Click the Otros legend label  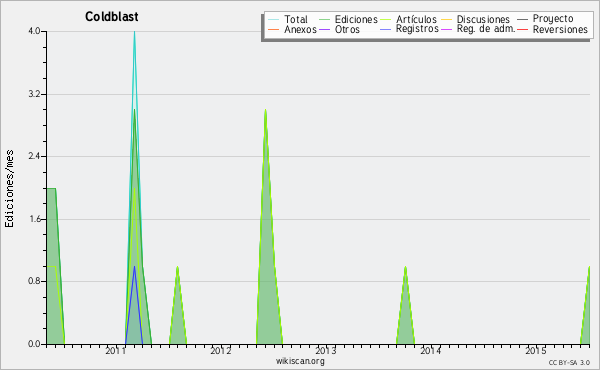click(x=347, y=29)
